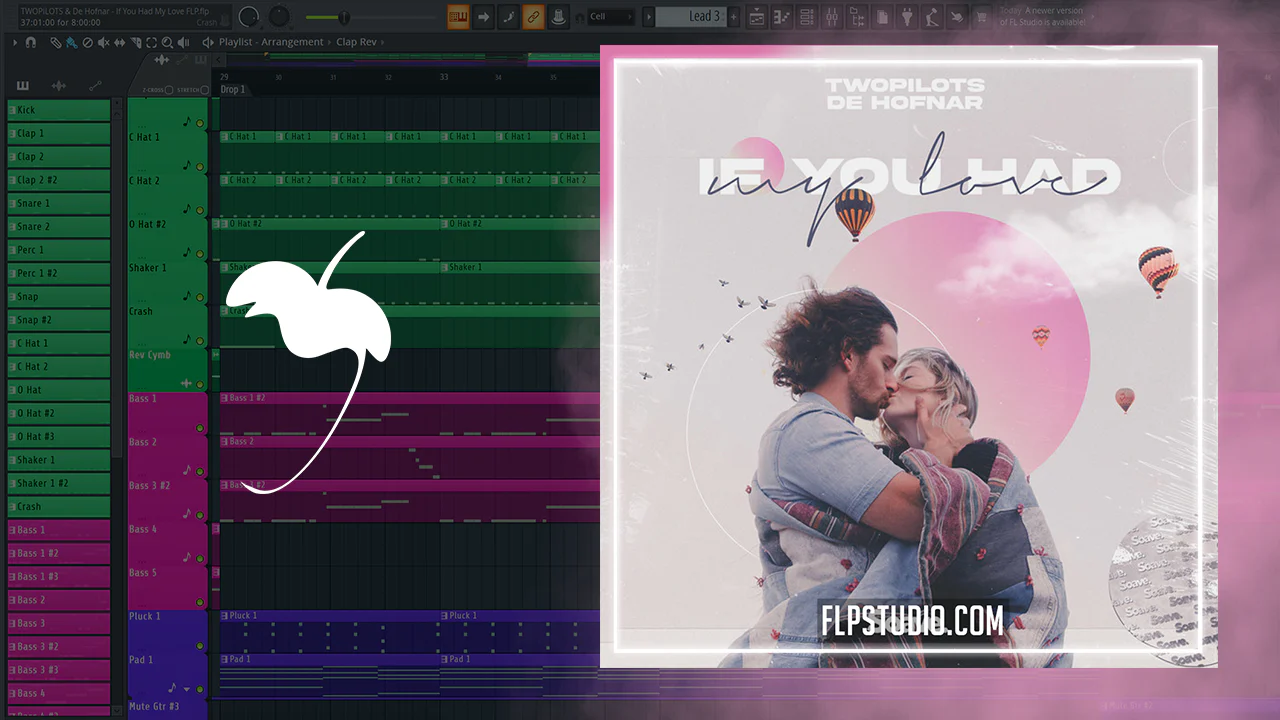The height and width of the screenshot is (720, 1280).
Task: Click the speaker icon before Playlist title
Action: point(208,43)
